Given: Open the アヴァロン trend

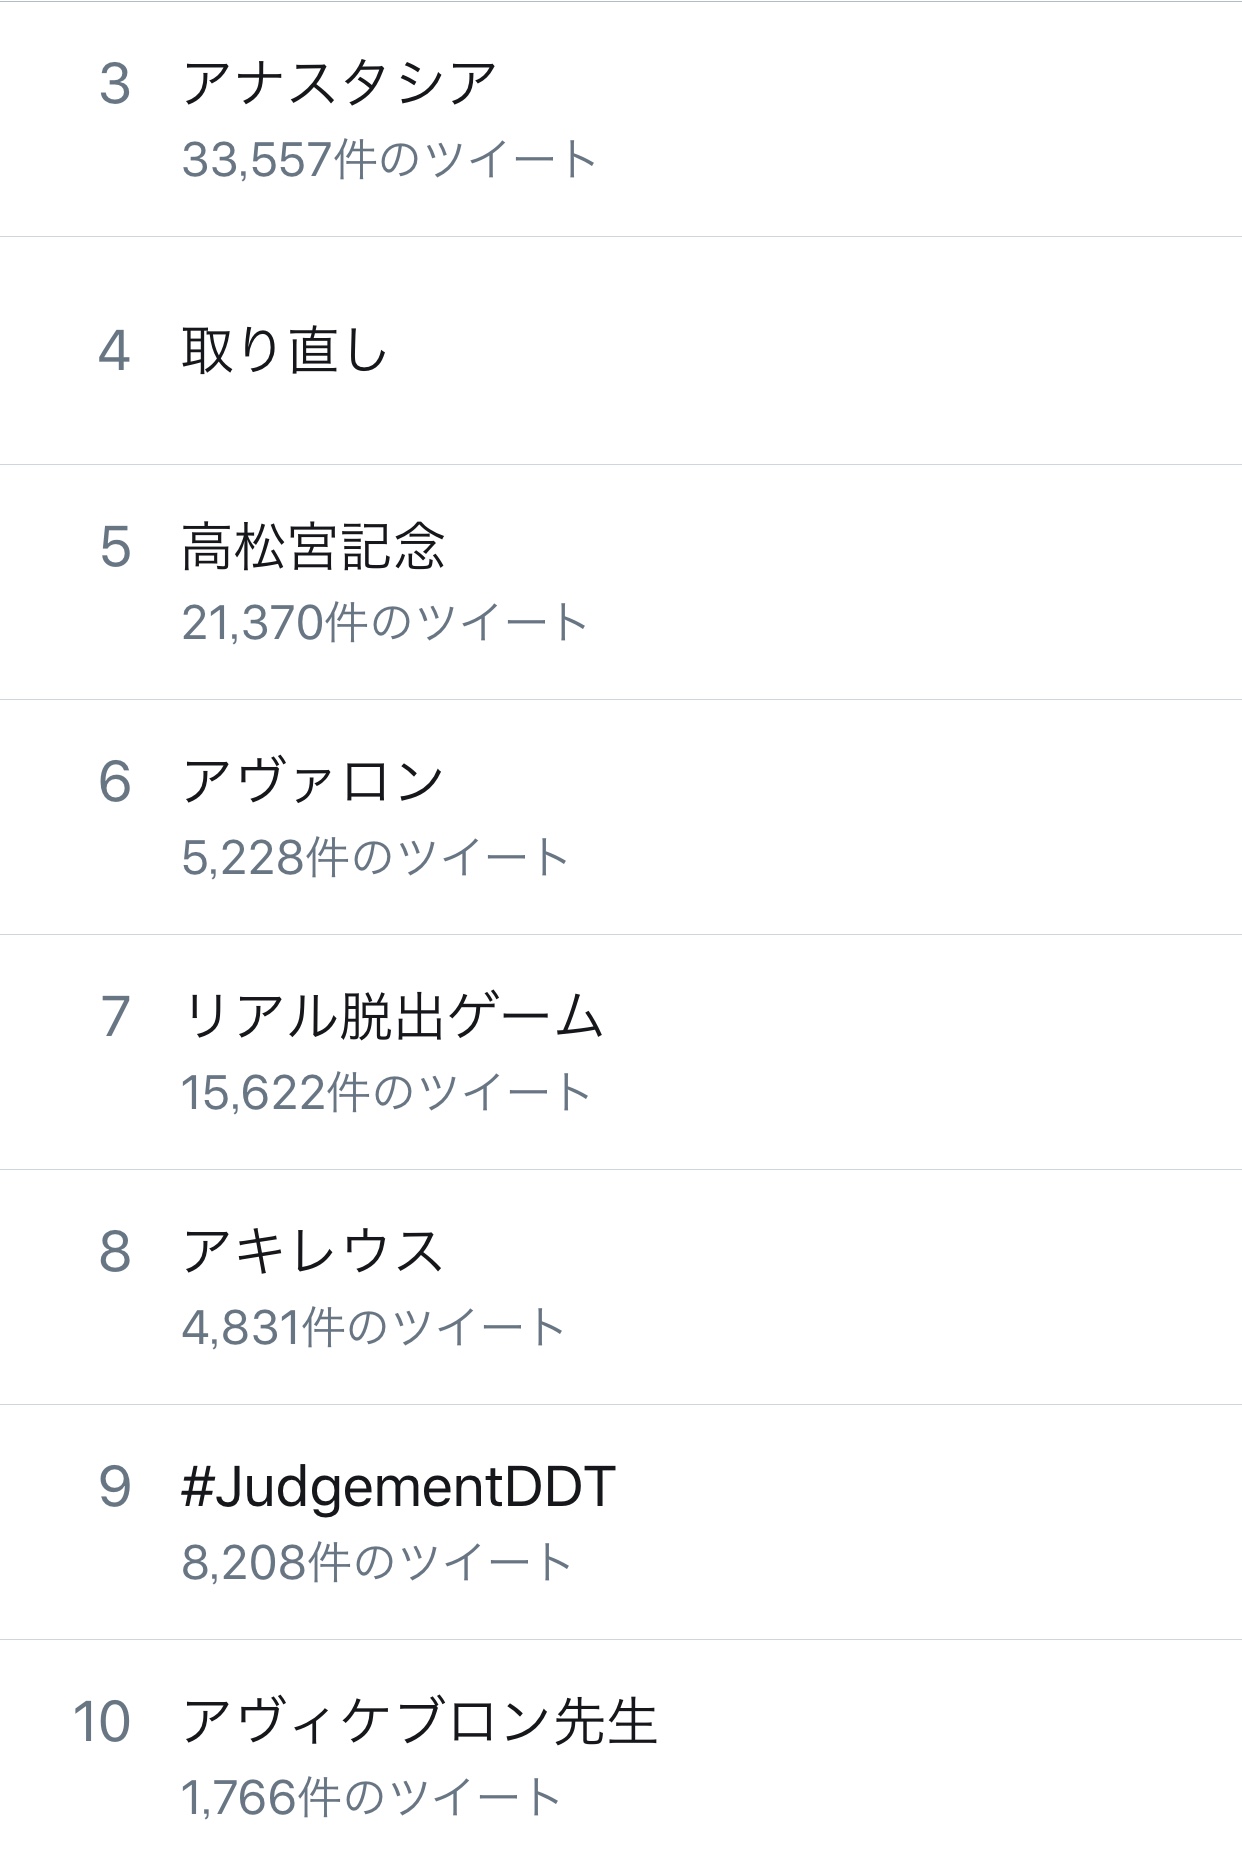Looking at the screenshot, I should point(313,781).
